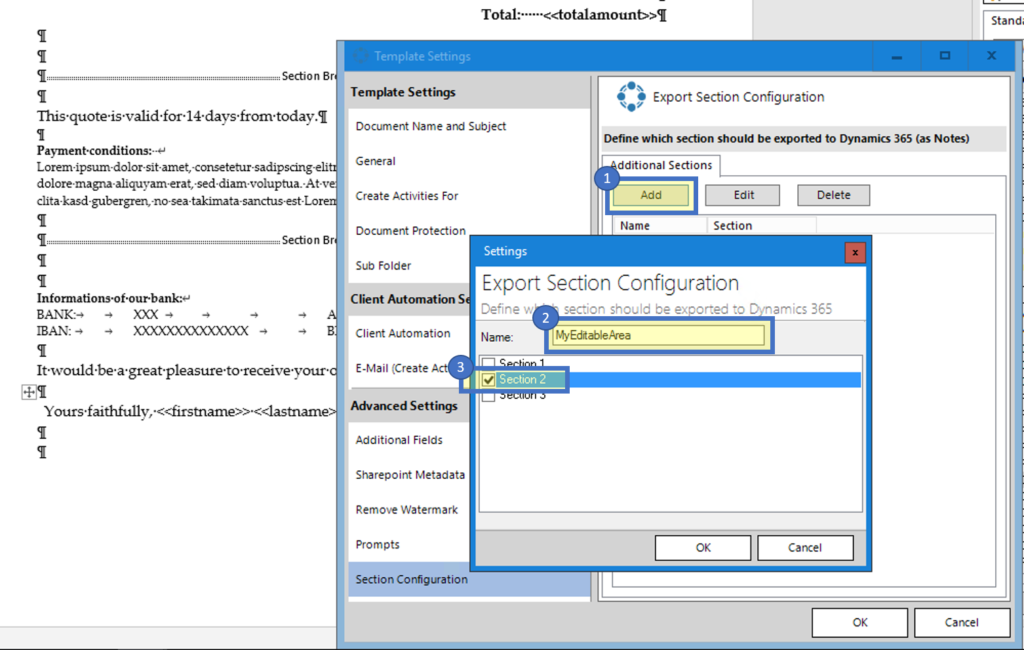This screenshot has width=1024, height=650.
Task: Open the Remove Watermark settings
Action: point(407,510)
